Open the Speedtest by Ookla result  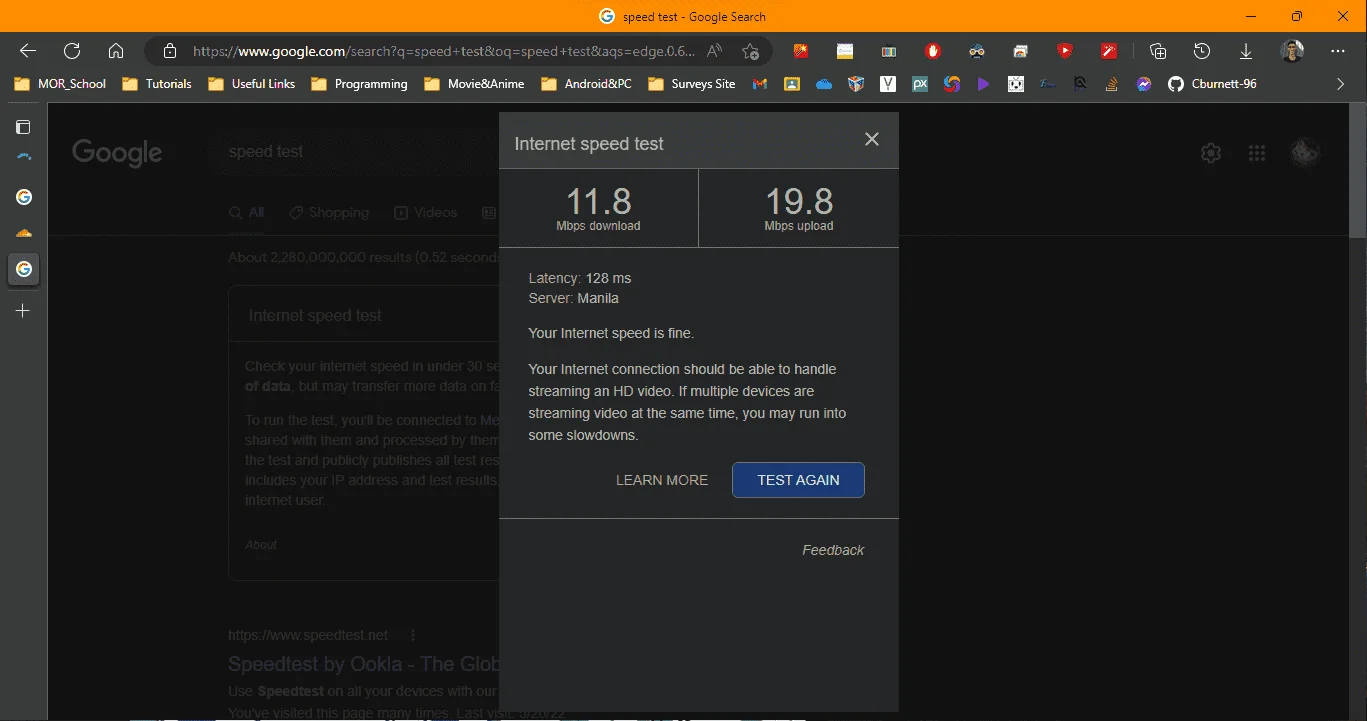click(364, 664)
